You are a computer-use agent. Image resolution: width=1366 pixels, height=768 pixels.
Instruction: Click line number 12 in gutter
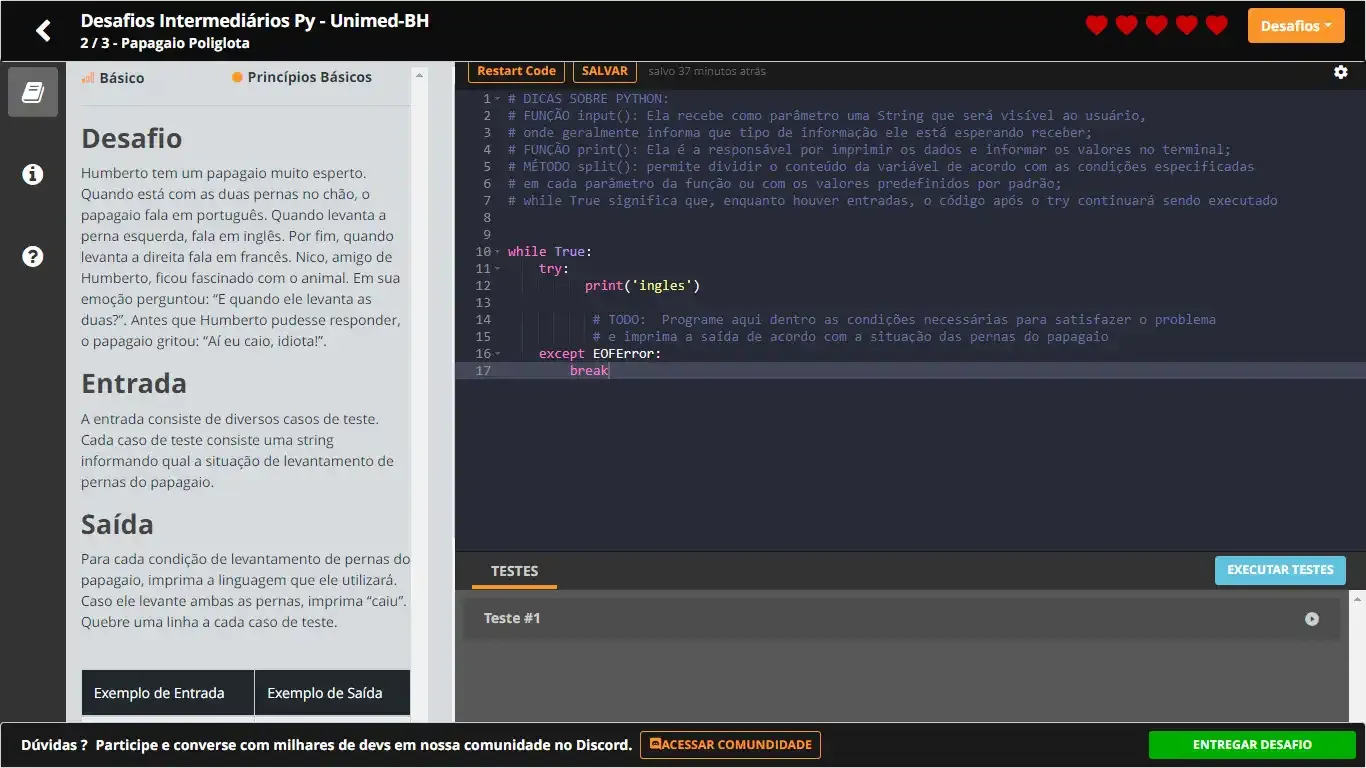tap(484, 286)
